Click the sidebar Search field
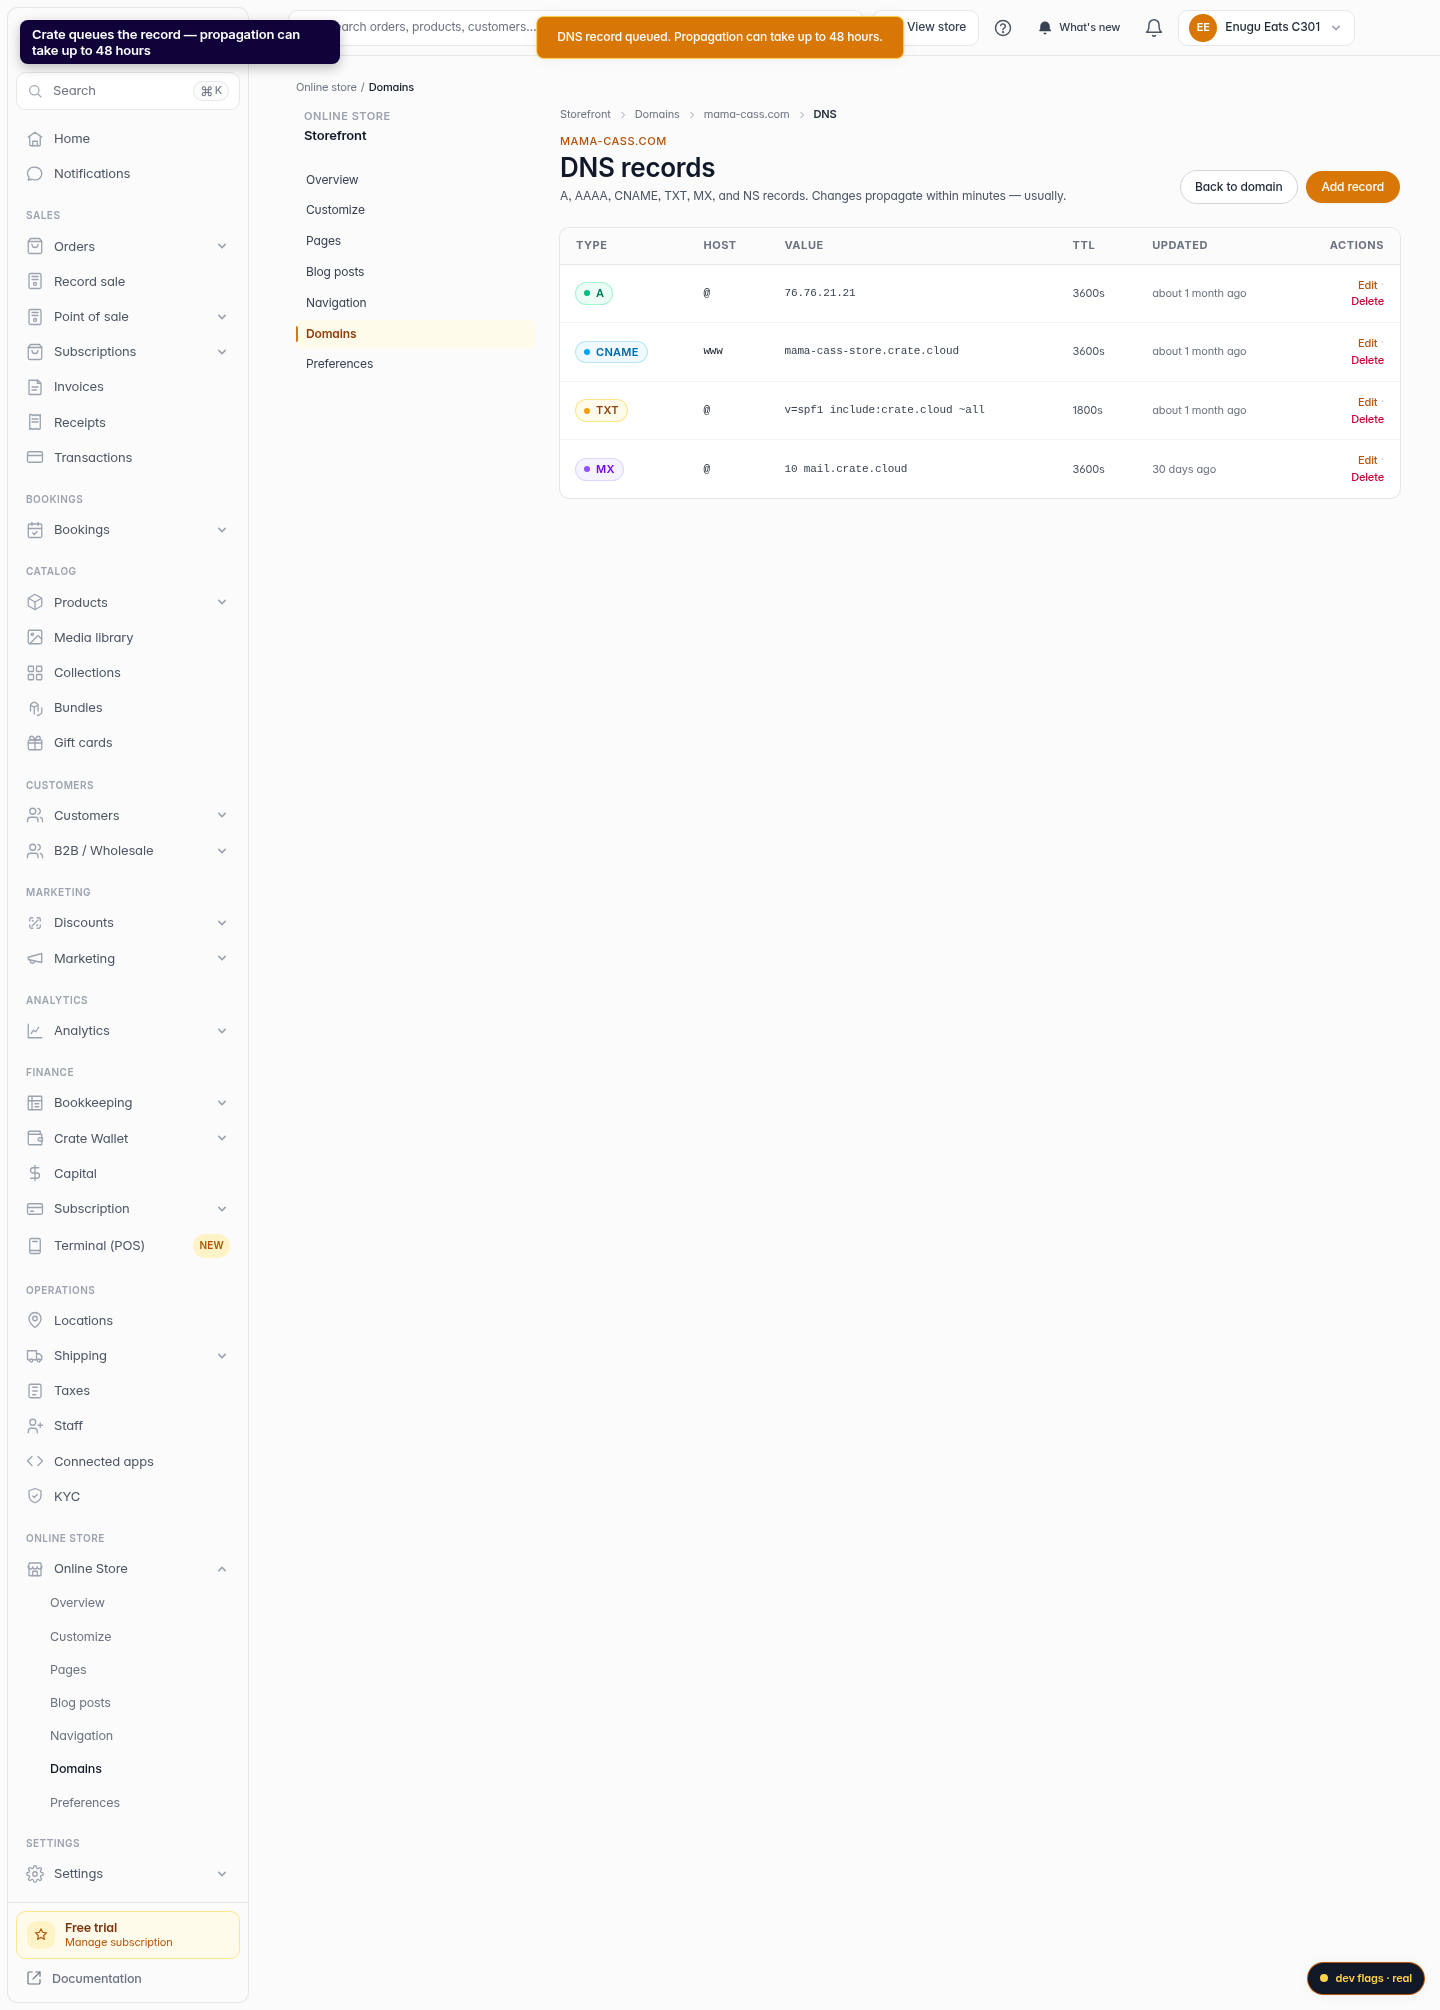This screenshot has width=1440, height=2010. tap(128, 91)
